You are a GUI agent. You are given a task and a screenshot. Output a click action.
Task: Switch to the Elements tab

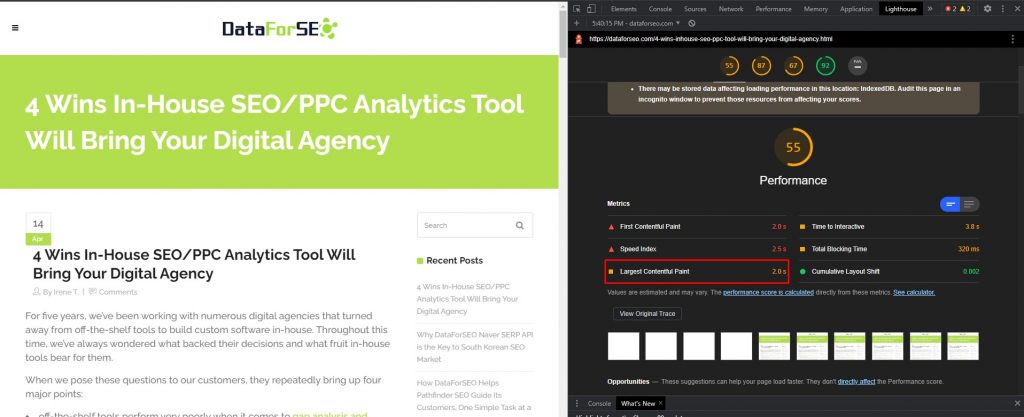[623, 9]
